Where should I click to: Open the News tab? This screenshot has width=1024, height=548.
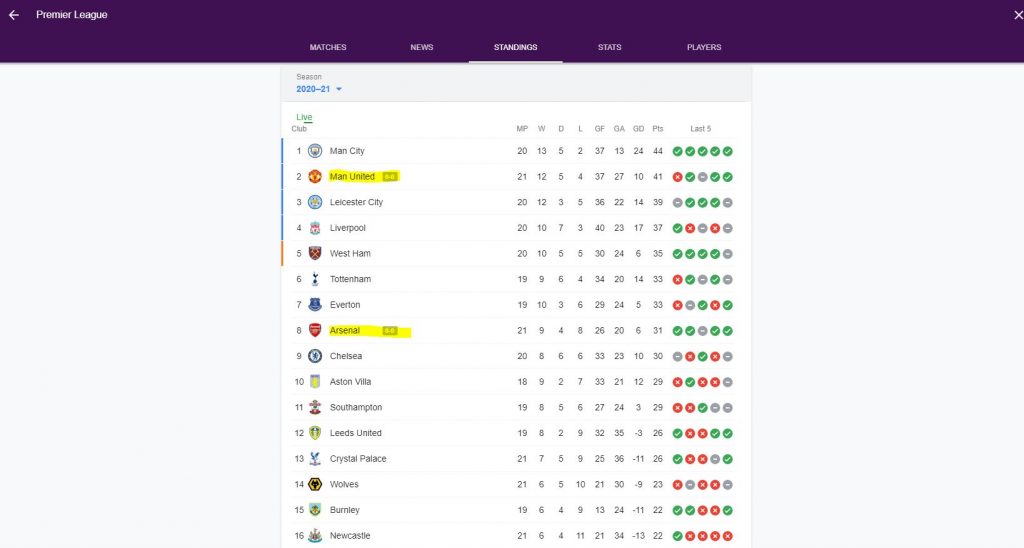(422, 47)
